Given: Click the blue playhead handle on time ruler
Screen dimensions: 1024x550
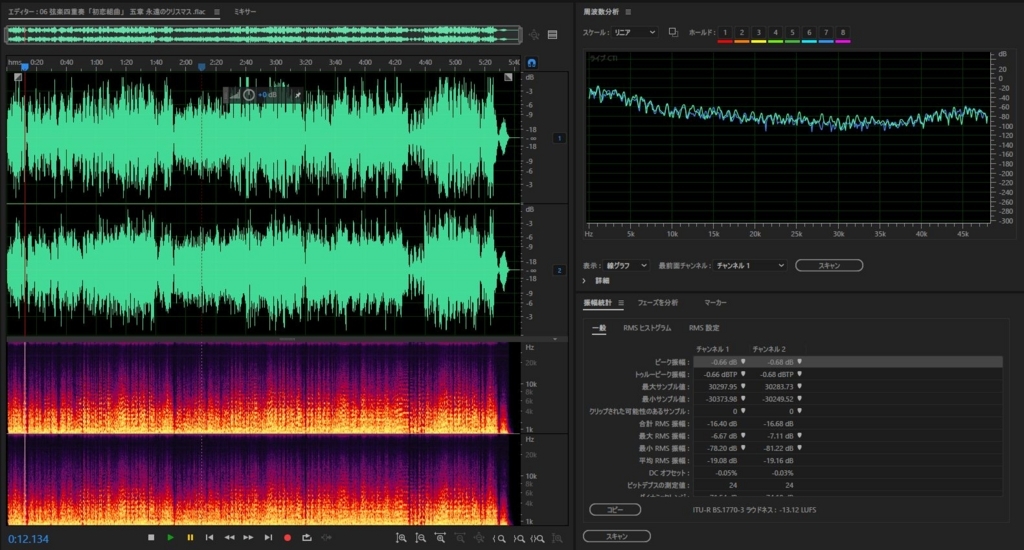Looking at the screenshot, I should [x=25, y=67].
